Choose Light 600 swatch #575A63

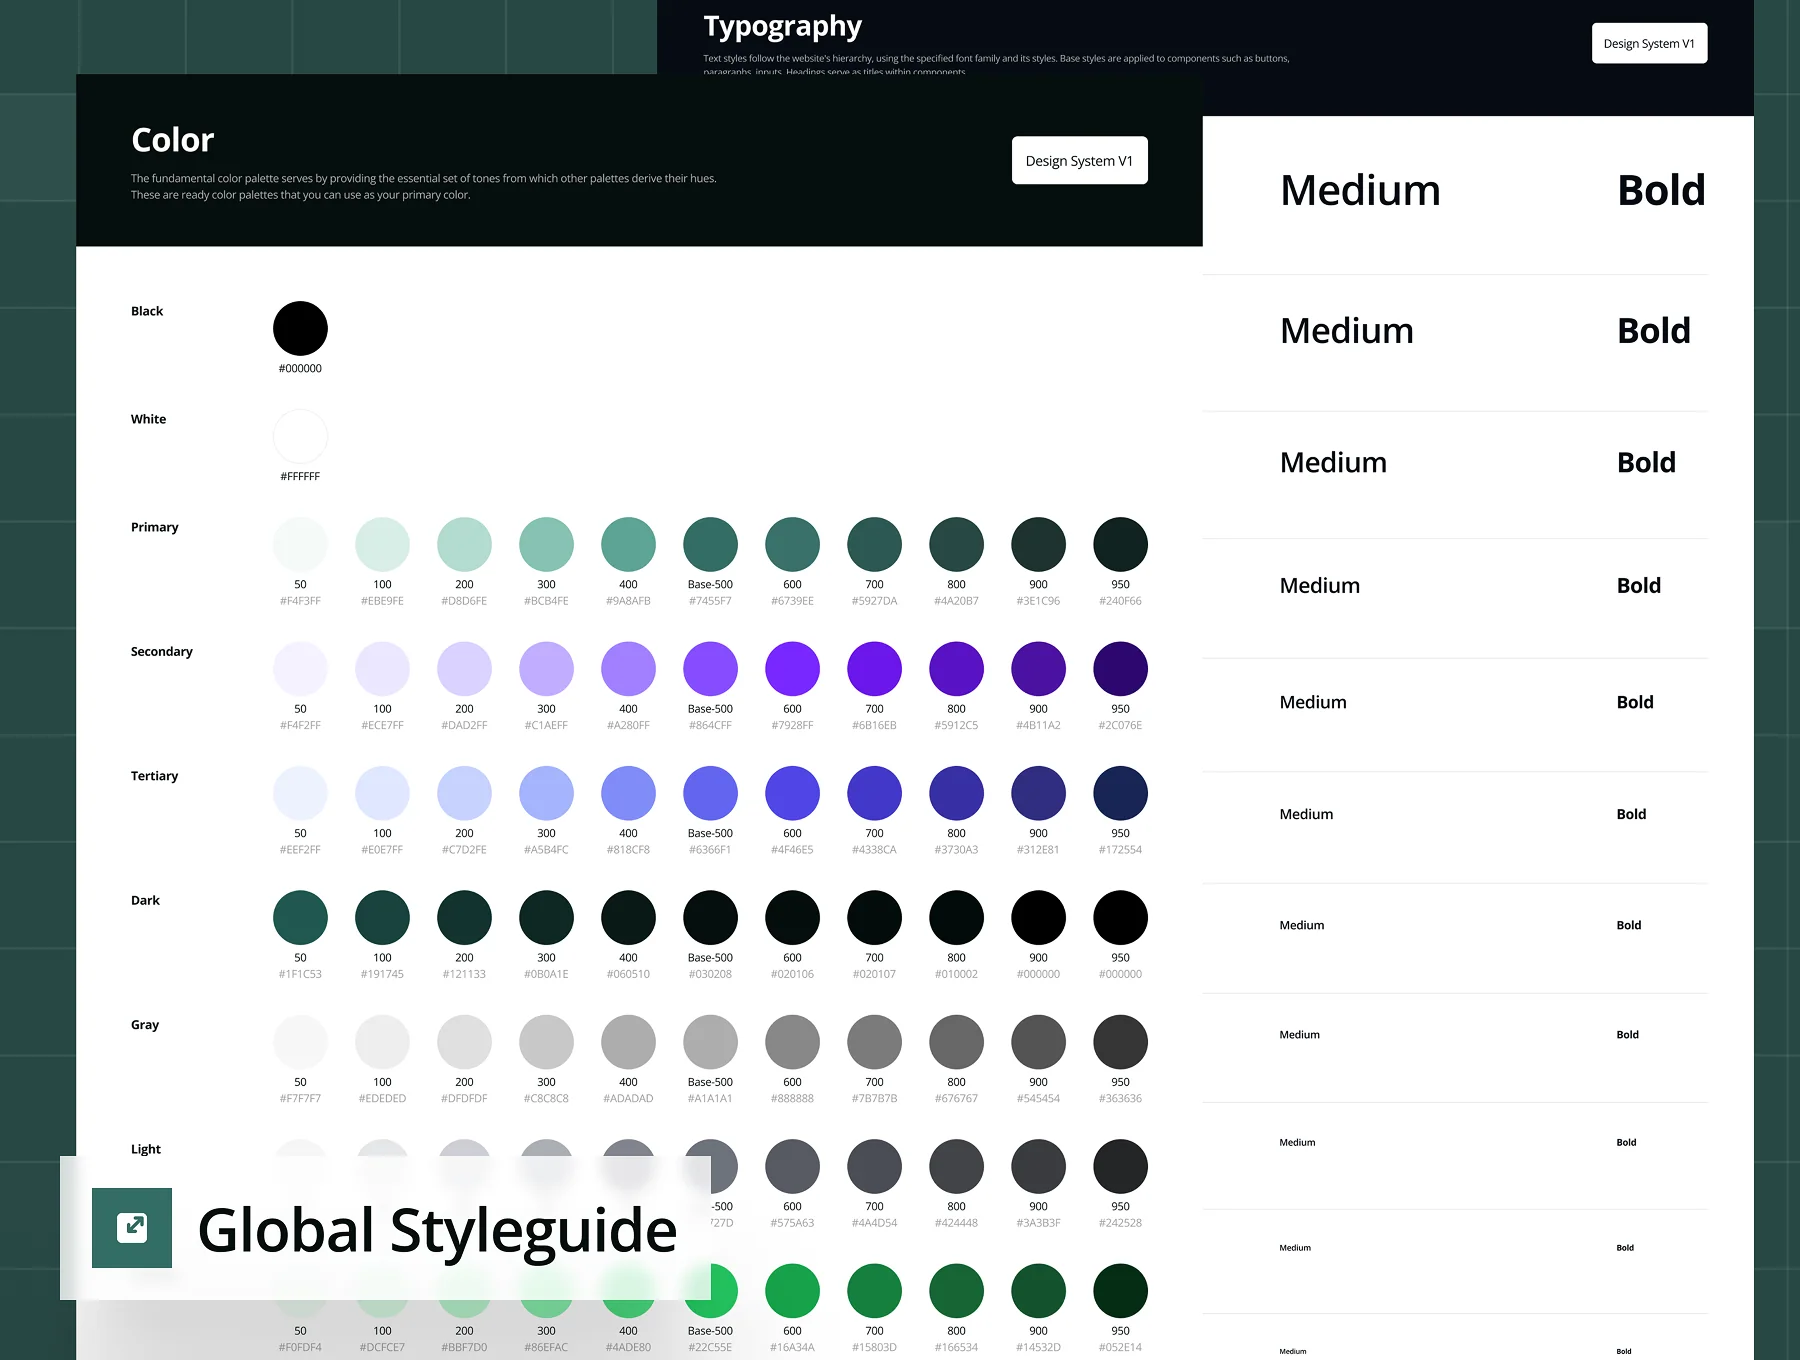point(792,1167)
